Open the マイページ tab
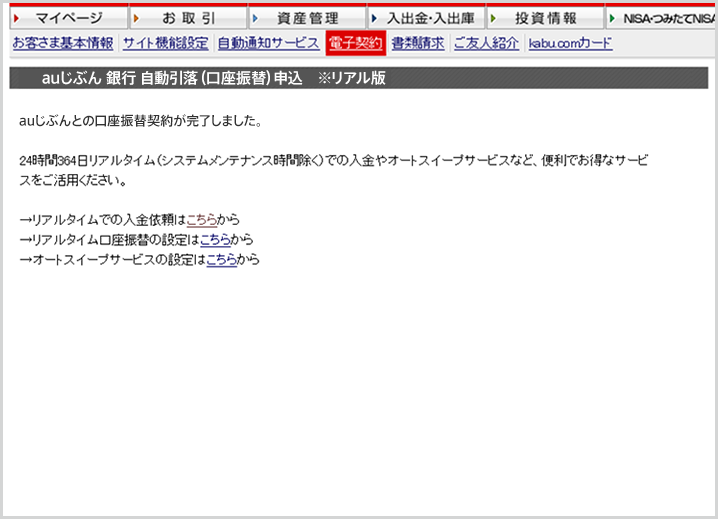Image resolution: width=718 pixels, height=519 pixels. click(69, 18)
